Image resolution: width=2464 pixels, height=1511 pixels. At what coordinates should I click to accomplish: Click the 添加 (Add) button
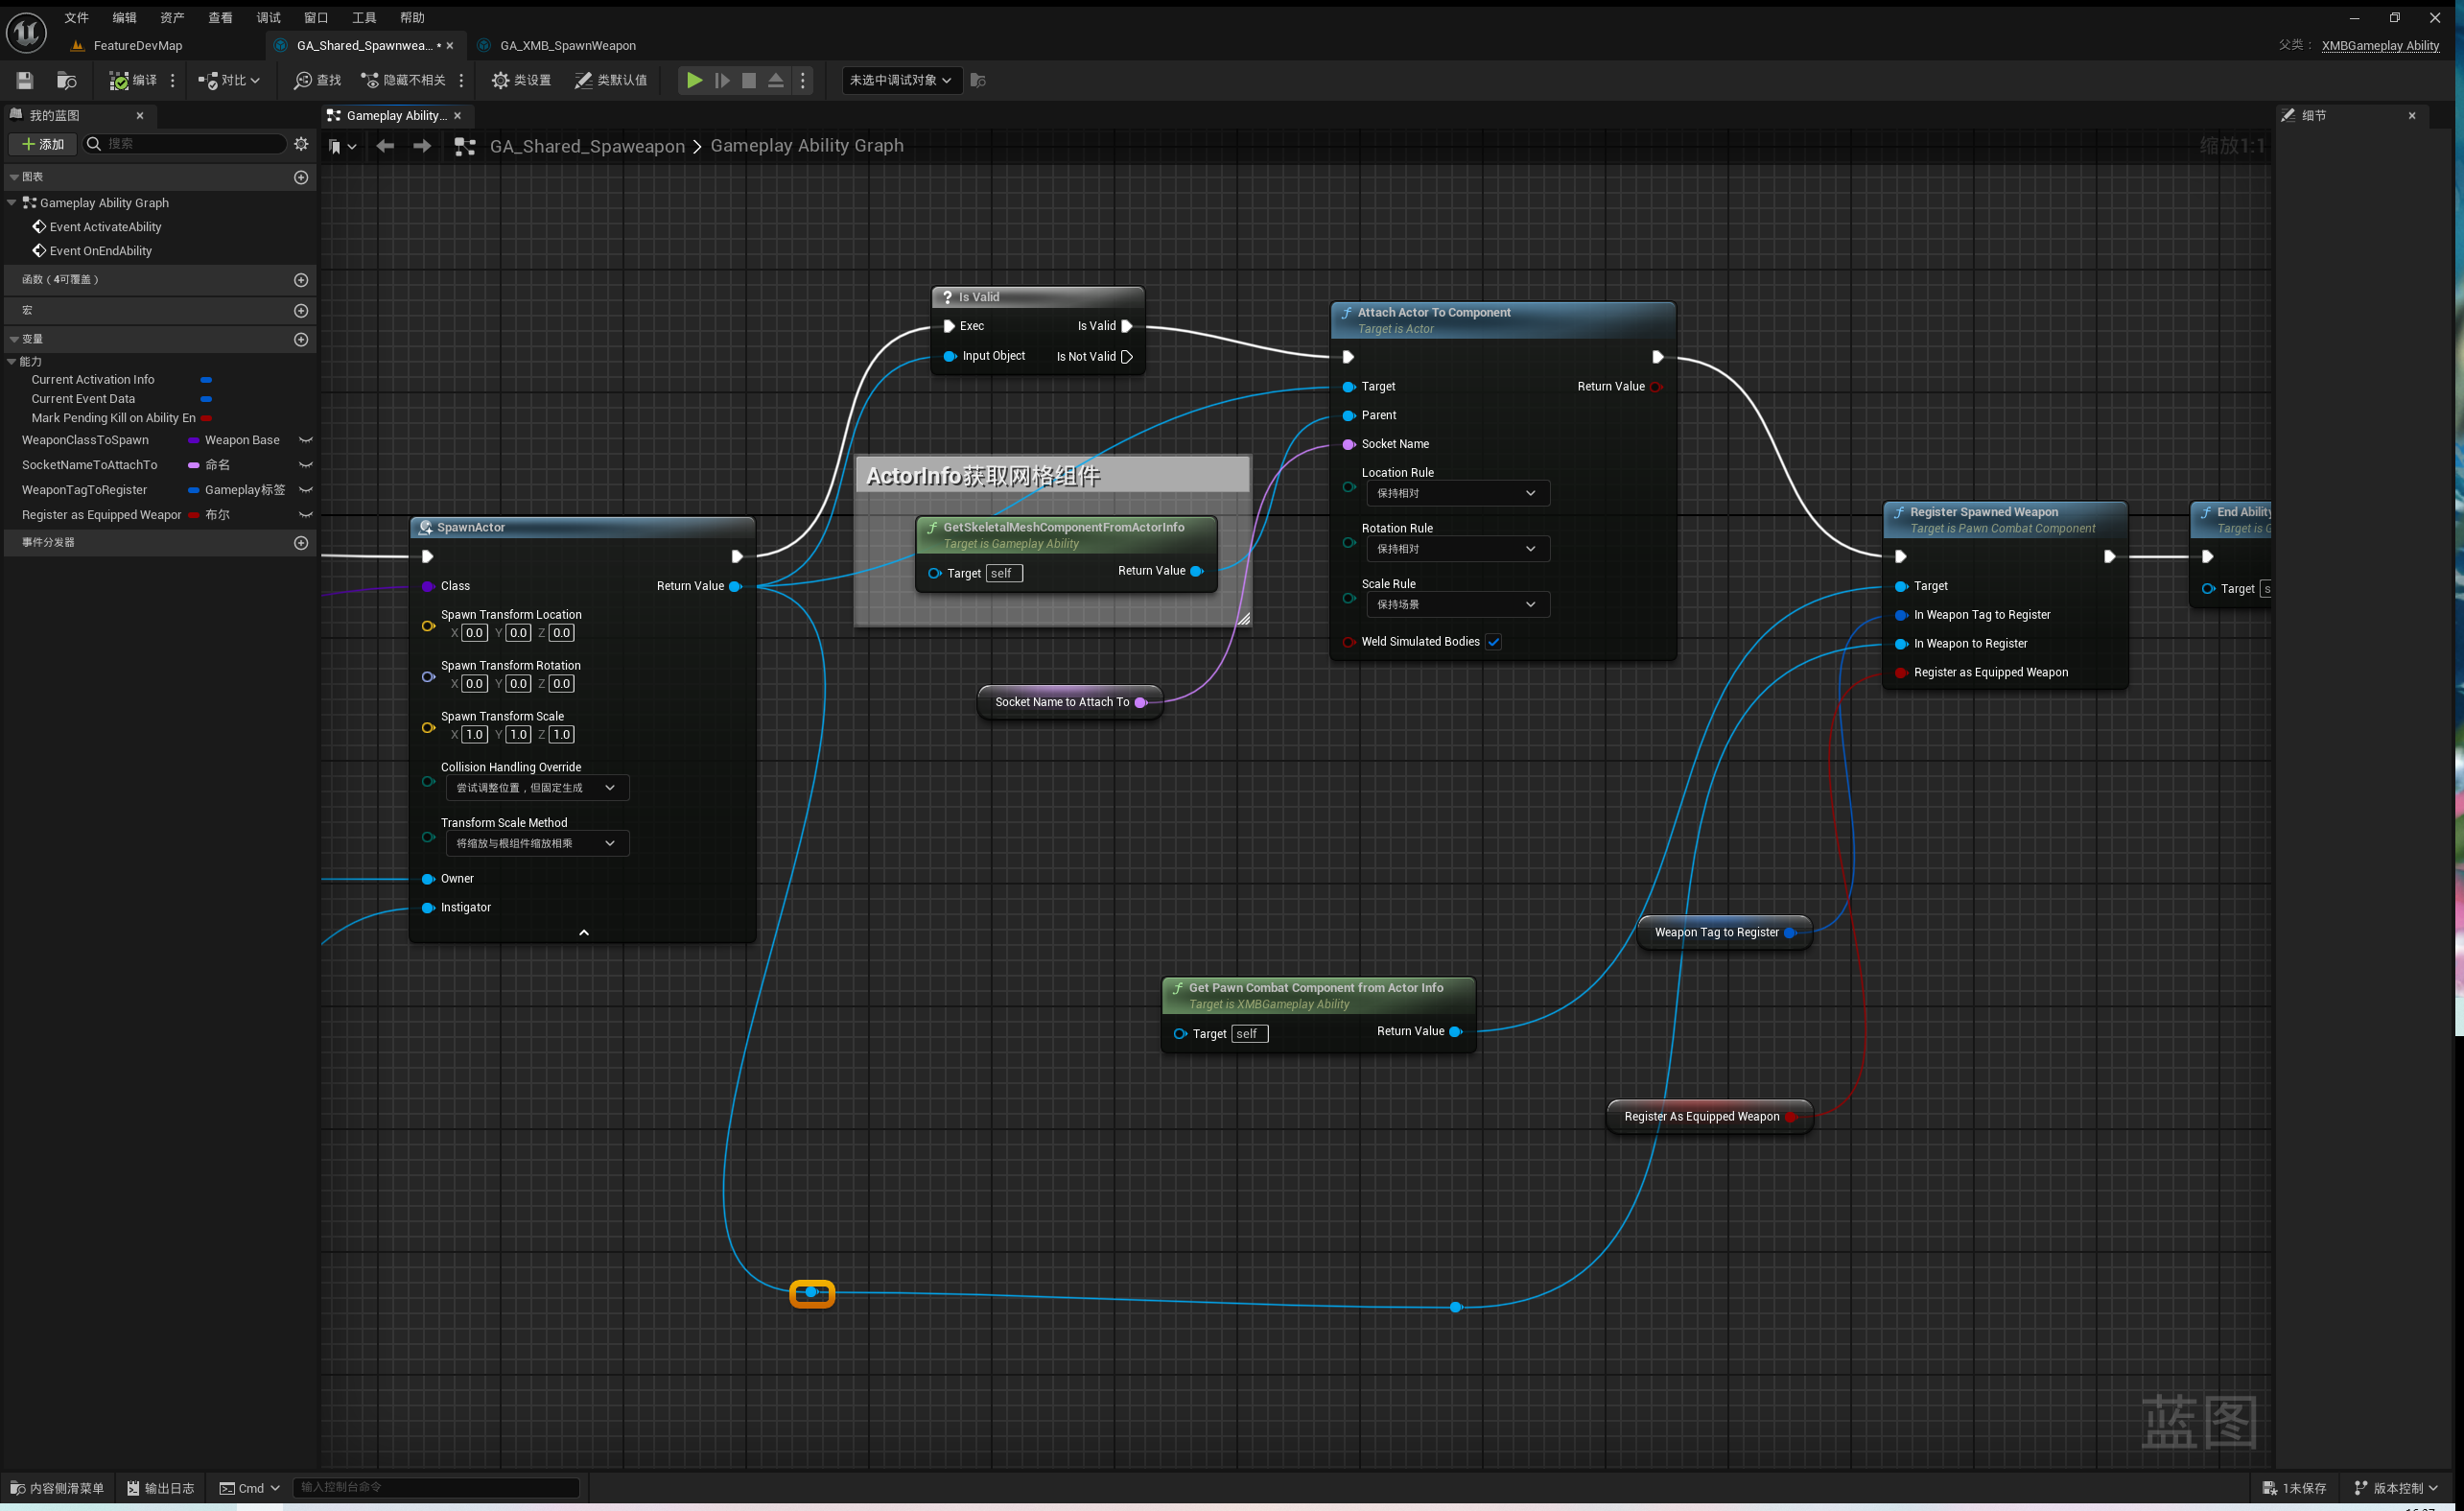tap(42, 144)
